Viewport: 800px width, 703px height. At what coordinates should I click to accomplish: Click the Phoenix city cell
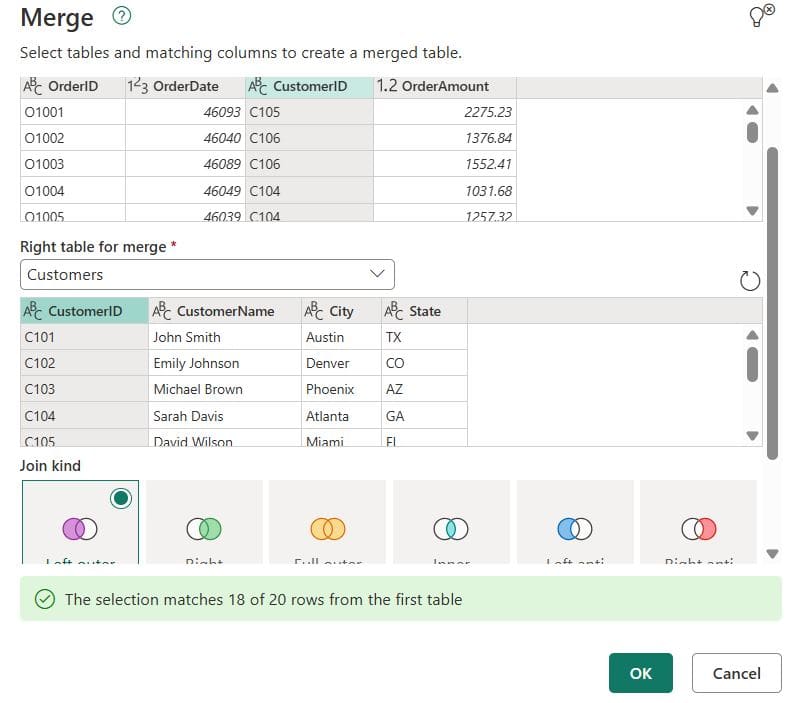(341, 389)
